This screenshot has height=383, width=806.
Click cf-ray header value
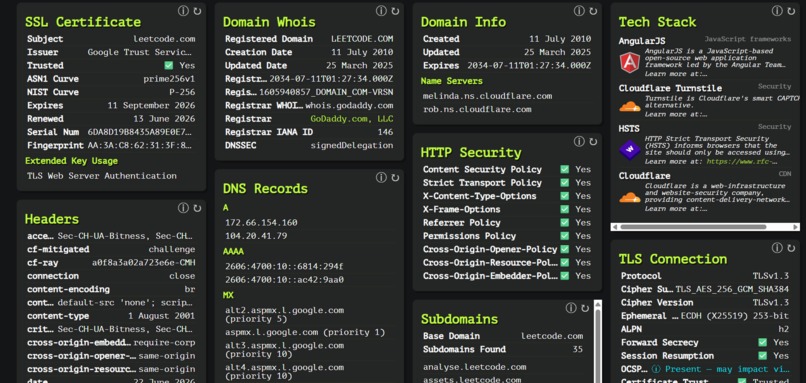tap(143, 263)
